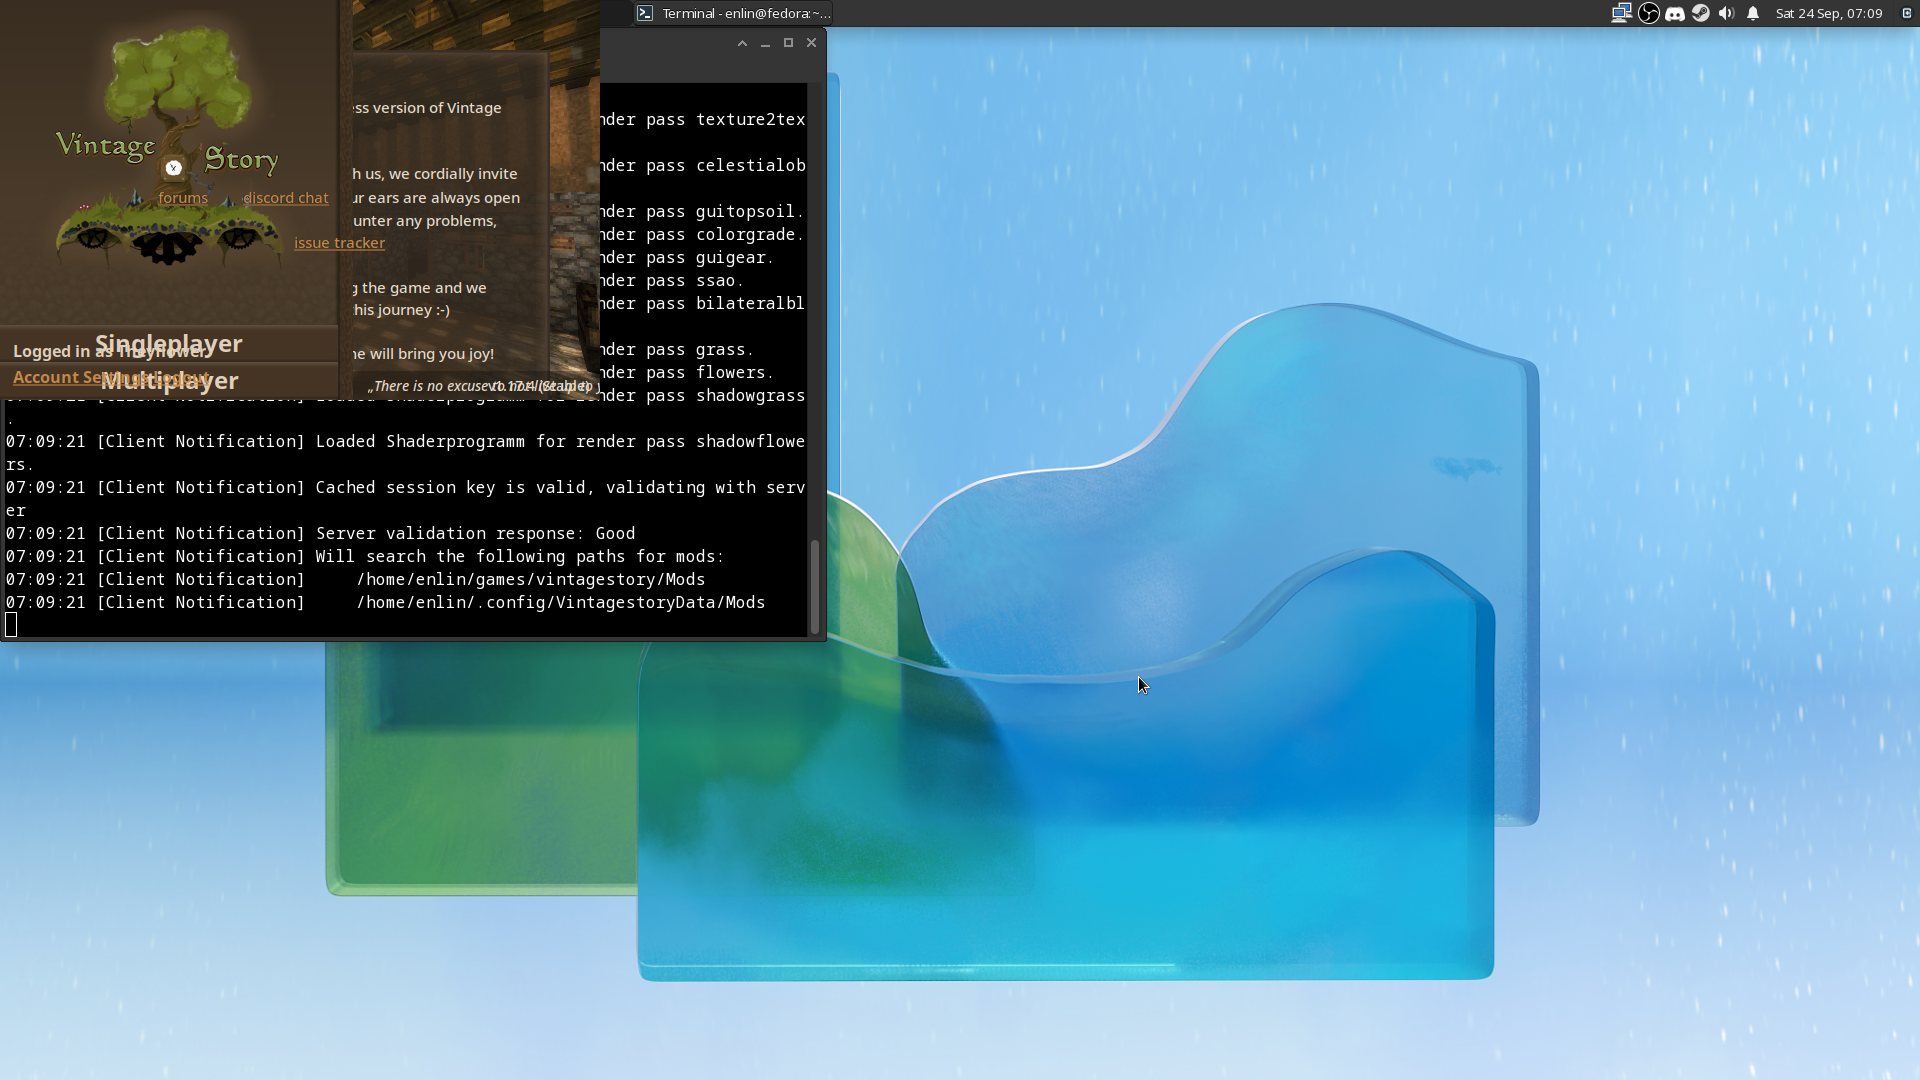Open the network connections tray icon
1920x1080 pixels.
click(1621, 13)
